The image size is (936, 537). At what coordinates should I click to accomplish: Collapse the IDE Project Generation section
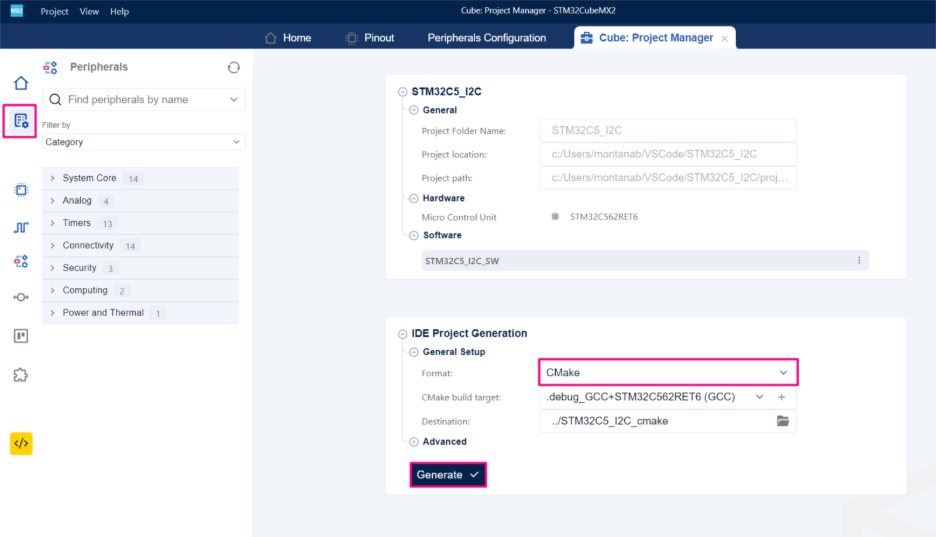coord(402,334)
